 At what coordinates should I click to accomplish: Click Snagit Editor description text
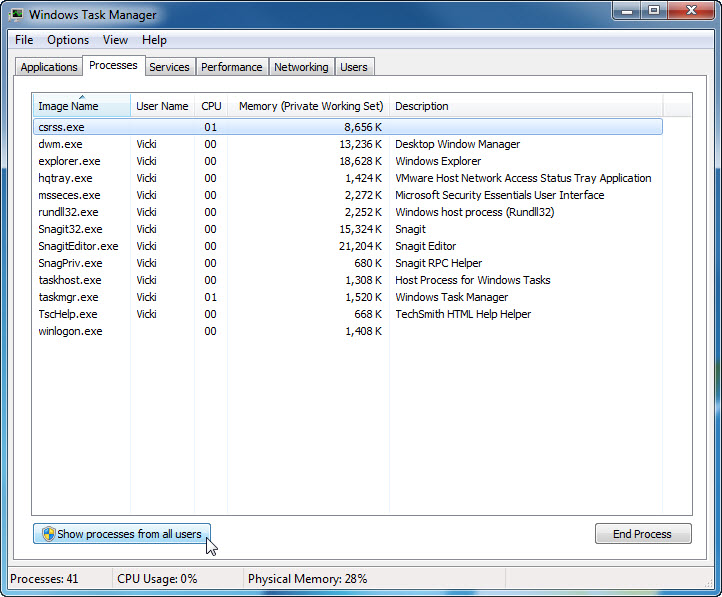click(x=425, y=246)
